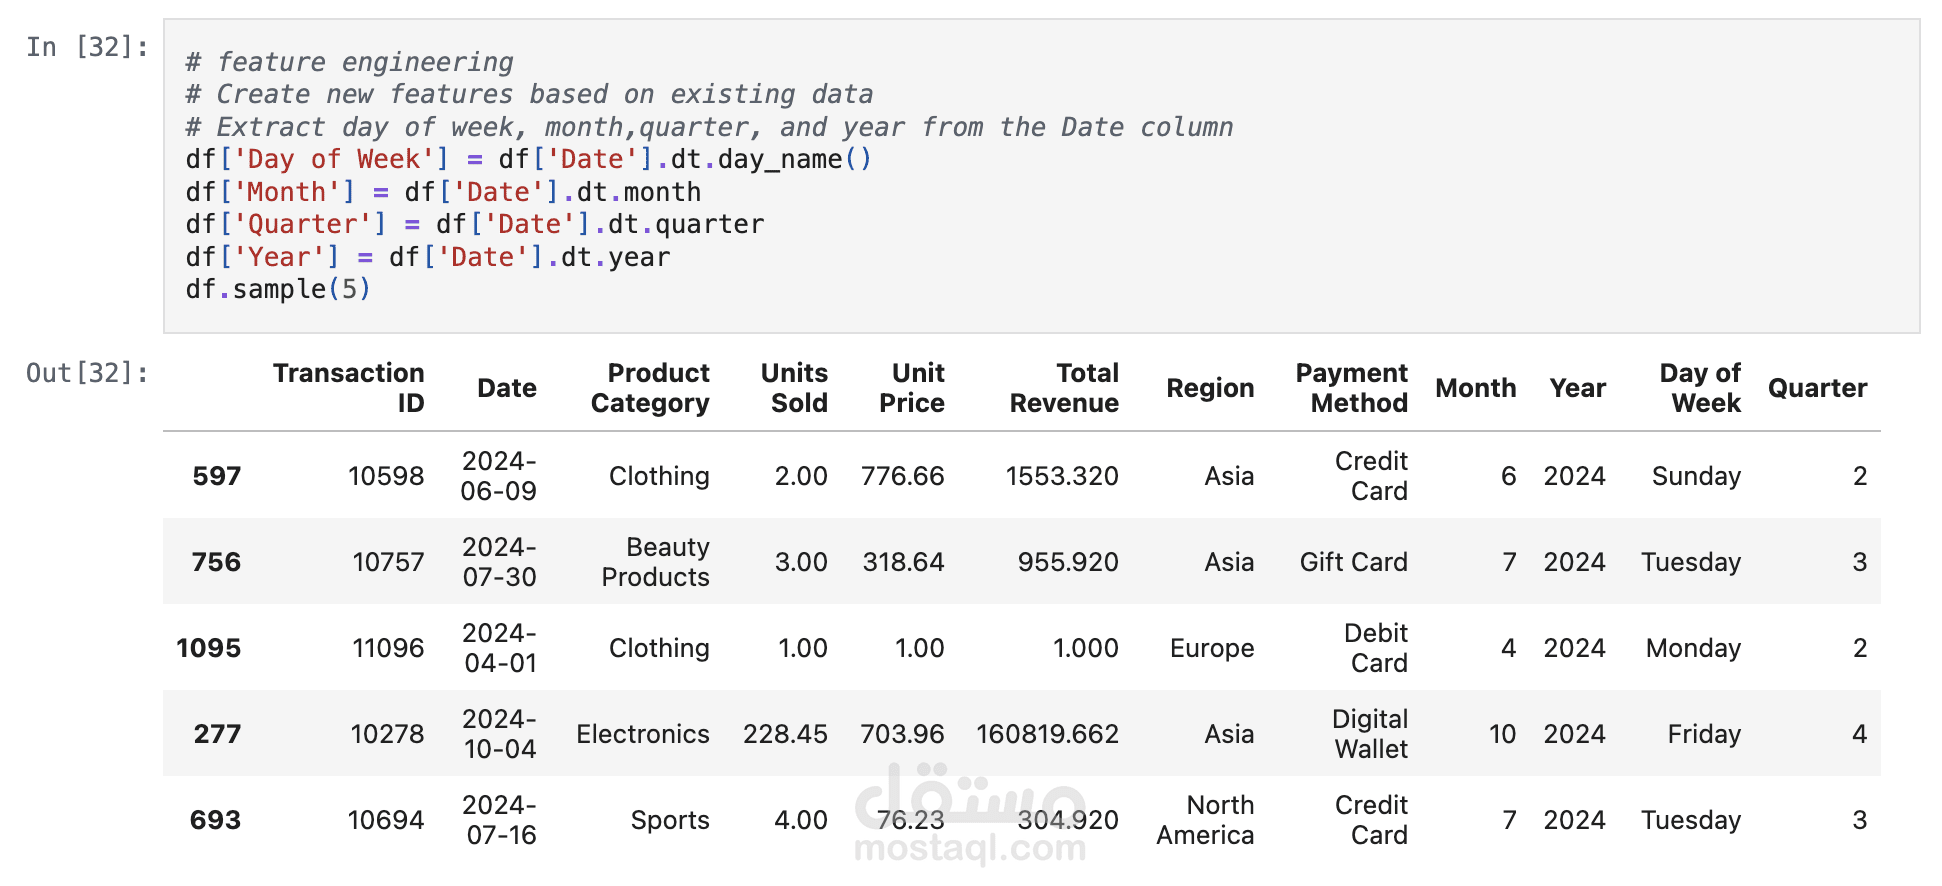Click the 160819.662 total revenue cell
The width and height of the screenshot is (1942, 886).
point(1047,734)
